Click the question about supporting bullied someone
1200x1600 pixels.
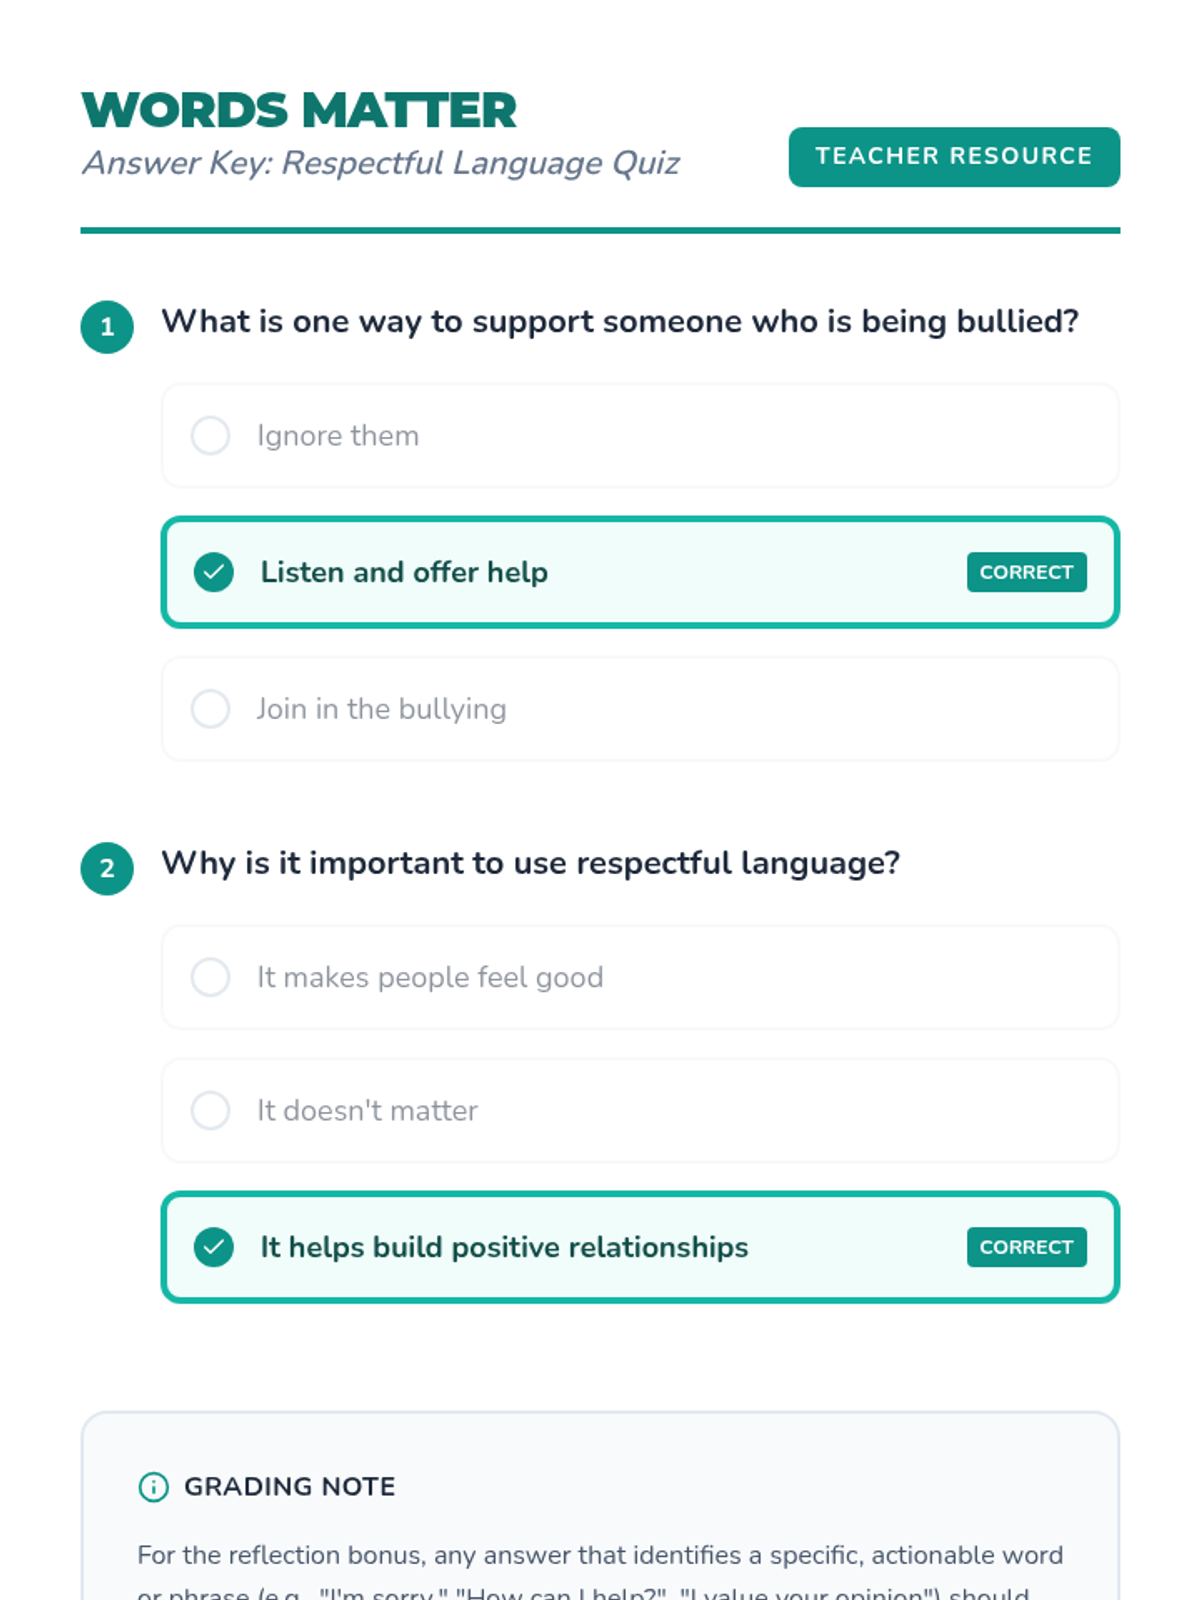pyautogui.click(x=620, y=322)
